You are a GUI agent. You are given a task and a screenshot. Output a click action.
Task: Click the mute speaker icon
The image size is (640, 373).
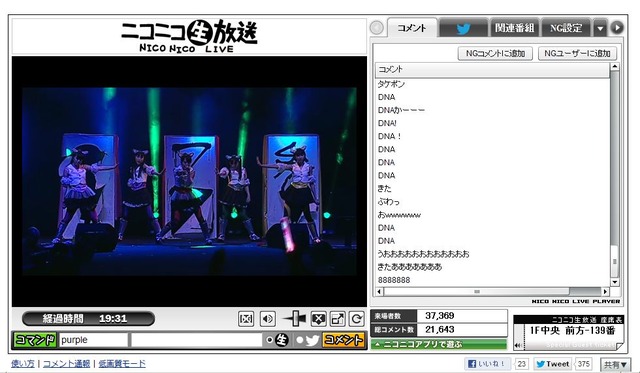pos(268,319)
